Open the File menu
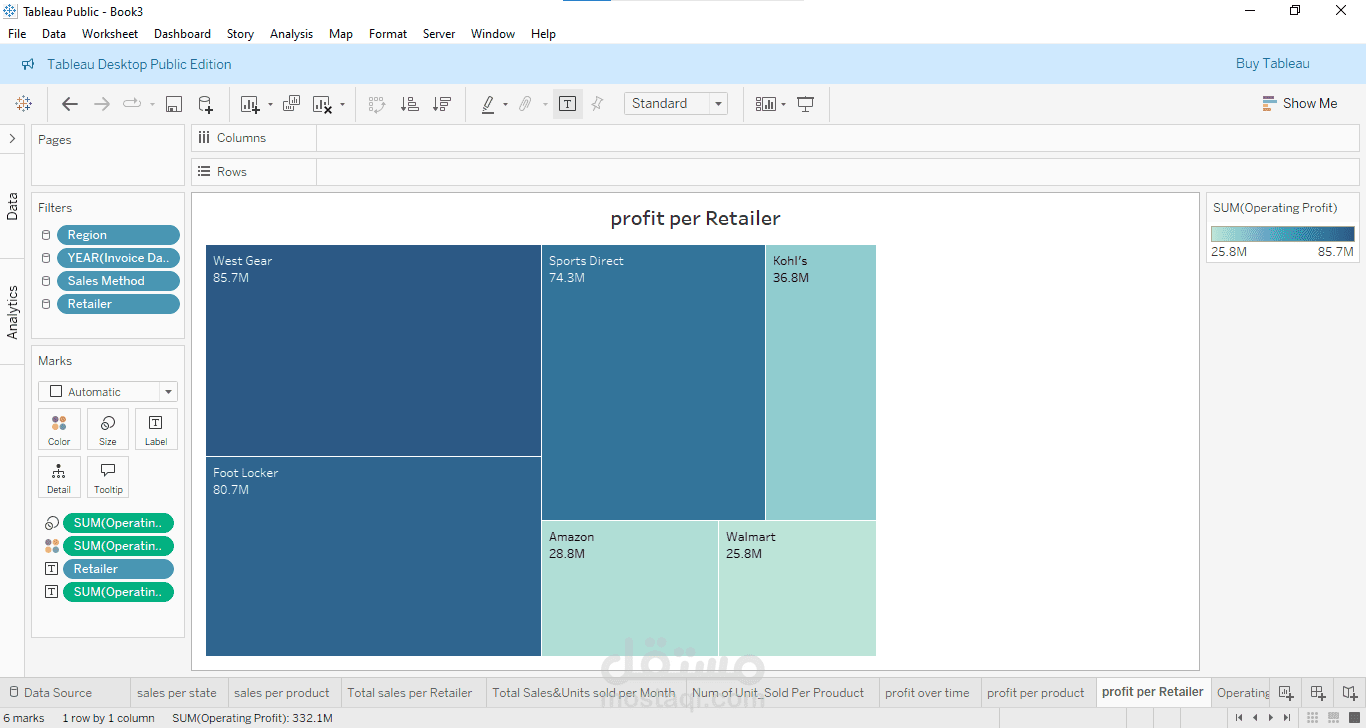 pos(17,33)
